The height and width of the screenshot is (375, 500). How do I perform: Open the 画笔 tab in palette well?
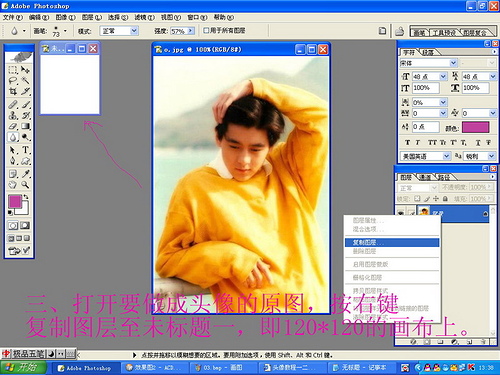(419, 33)
